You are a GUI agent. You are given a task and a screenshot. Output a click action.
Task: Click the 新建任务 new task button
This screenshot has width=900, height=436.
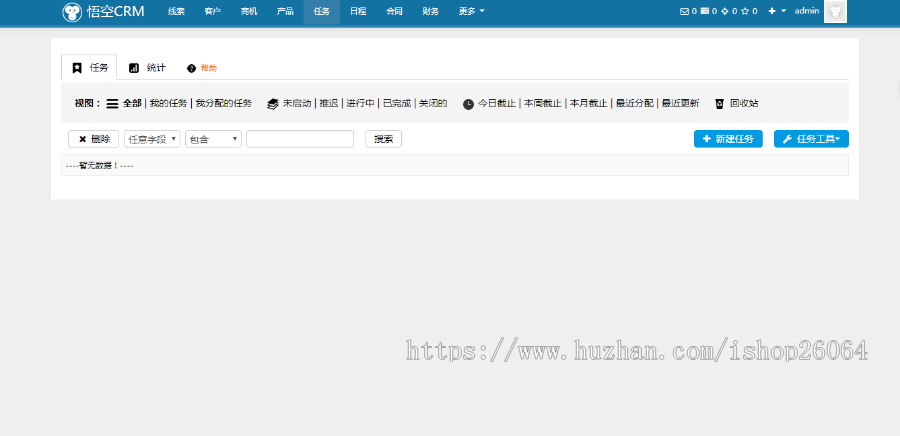[728, 139]
